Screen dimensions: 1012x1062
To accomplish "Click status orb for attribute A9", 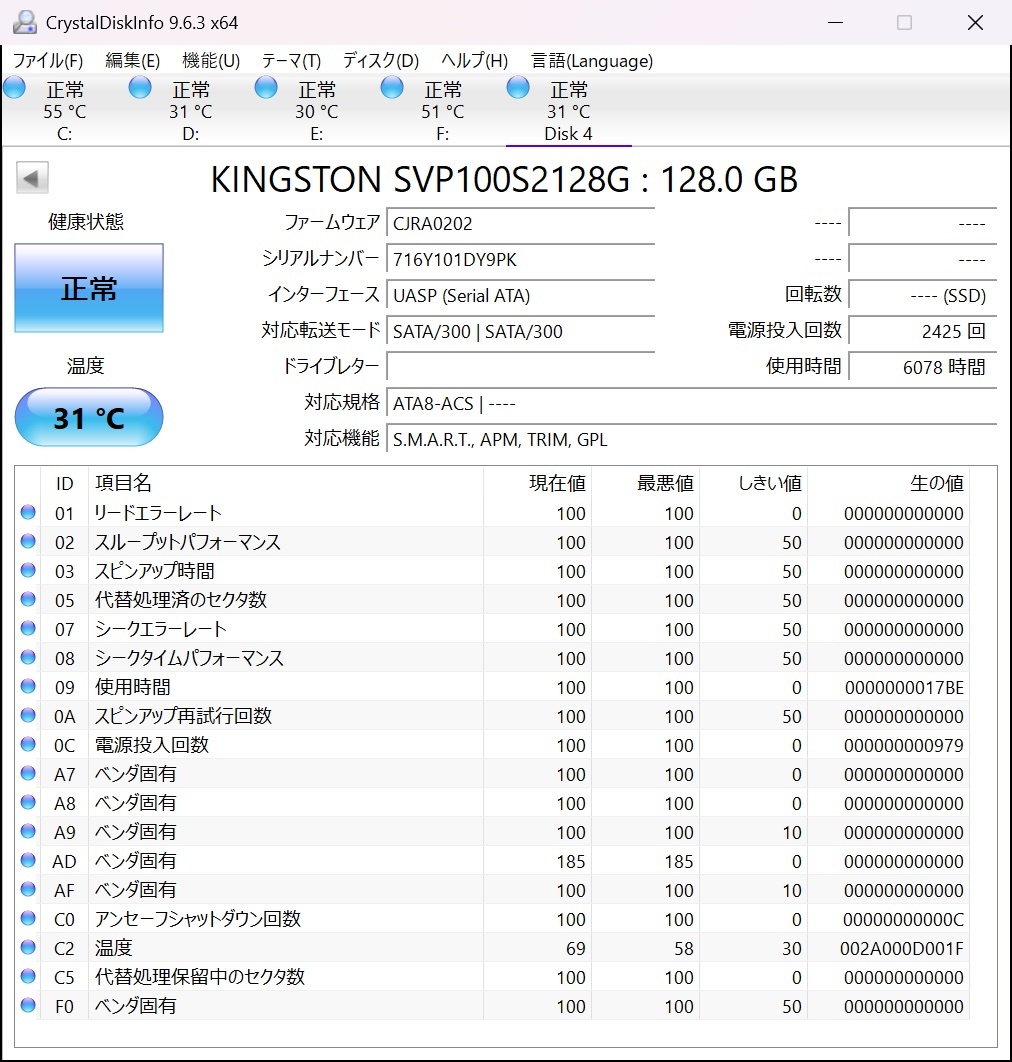I will point(28,831).
